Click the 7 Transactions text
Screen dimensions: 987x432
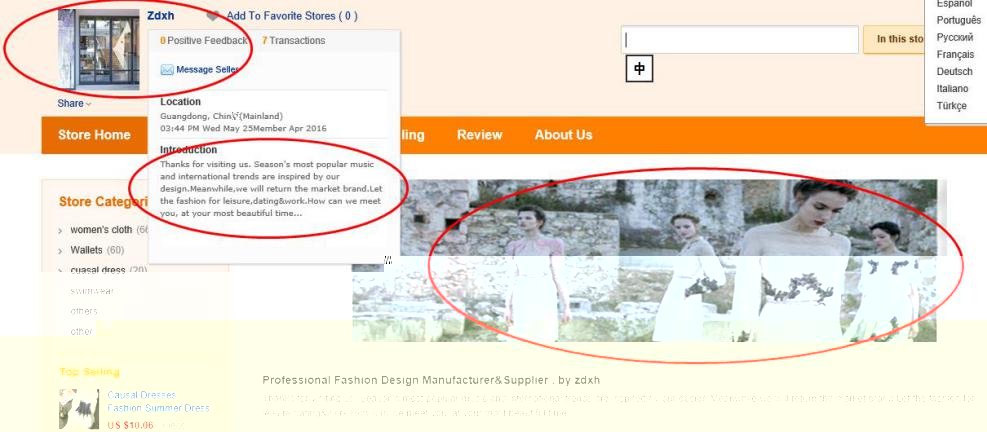(x=293, y=40)
